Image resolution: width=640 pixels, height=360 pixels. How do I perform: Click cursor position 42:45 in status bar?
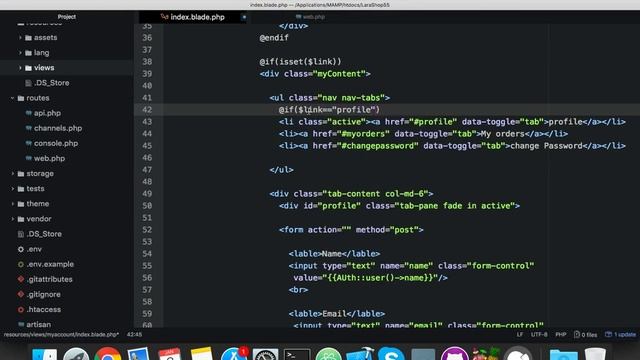(x=134, y=335)
